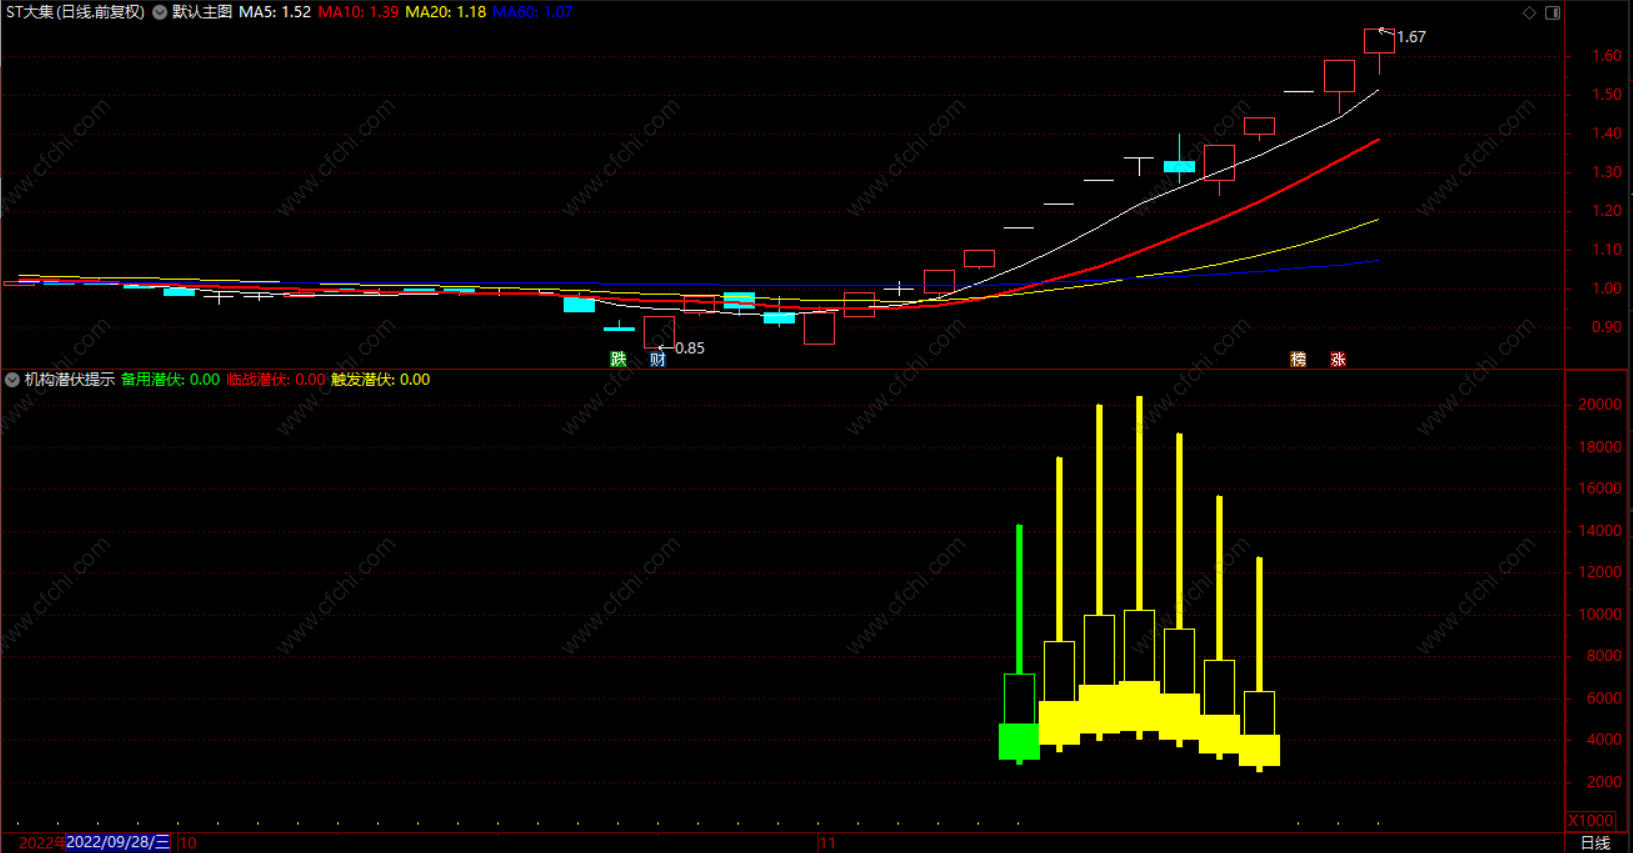
Task: Click the 1.67 high price label
Action: pos(1411,37)
